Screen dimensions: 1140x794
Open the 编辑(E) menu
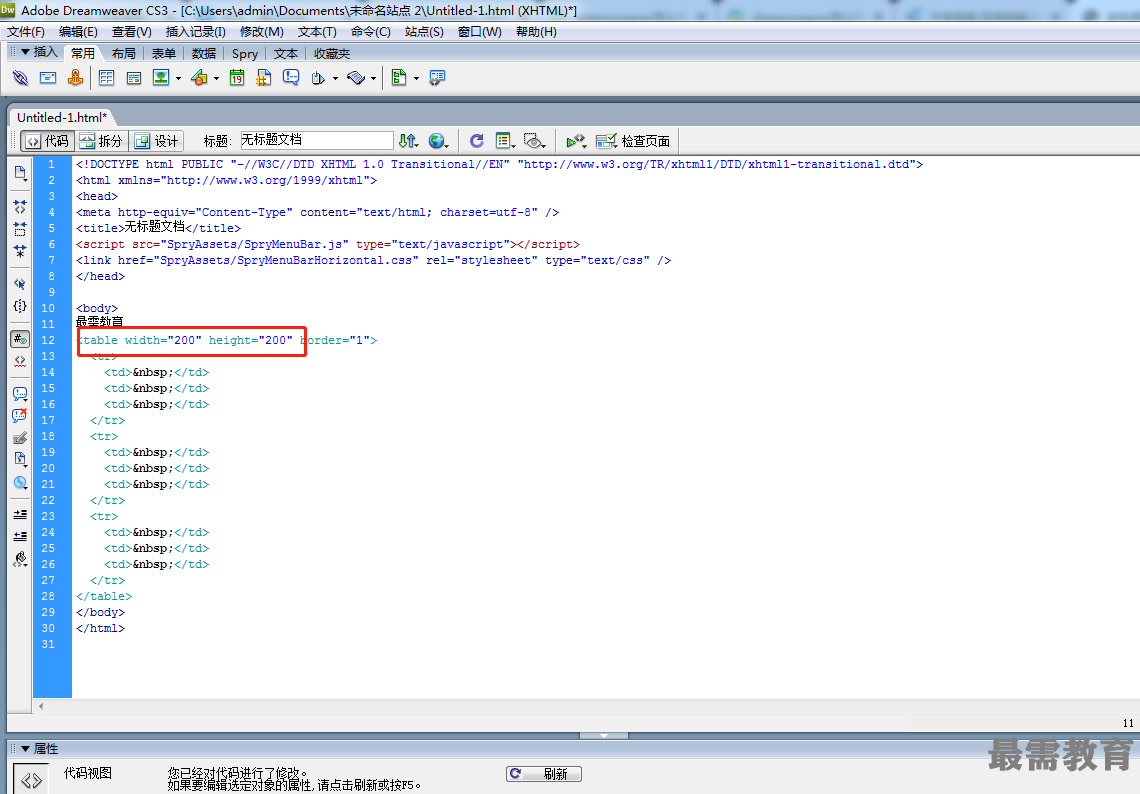tap(79, 32)
